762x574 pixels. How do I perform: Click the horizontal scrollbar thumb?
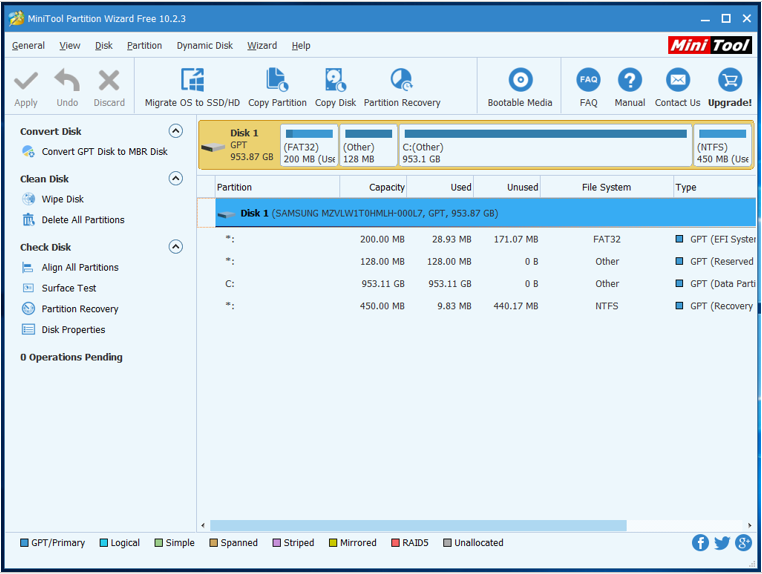tap(418, 525)
